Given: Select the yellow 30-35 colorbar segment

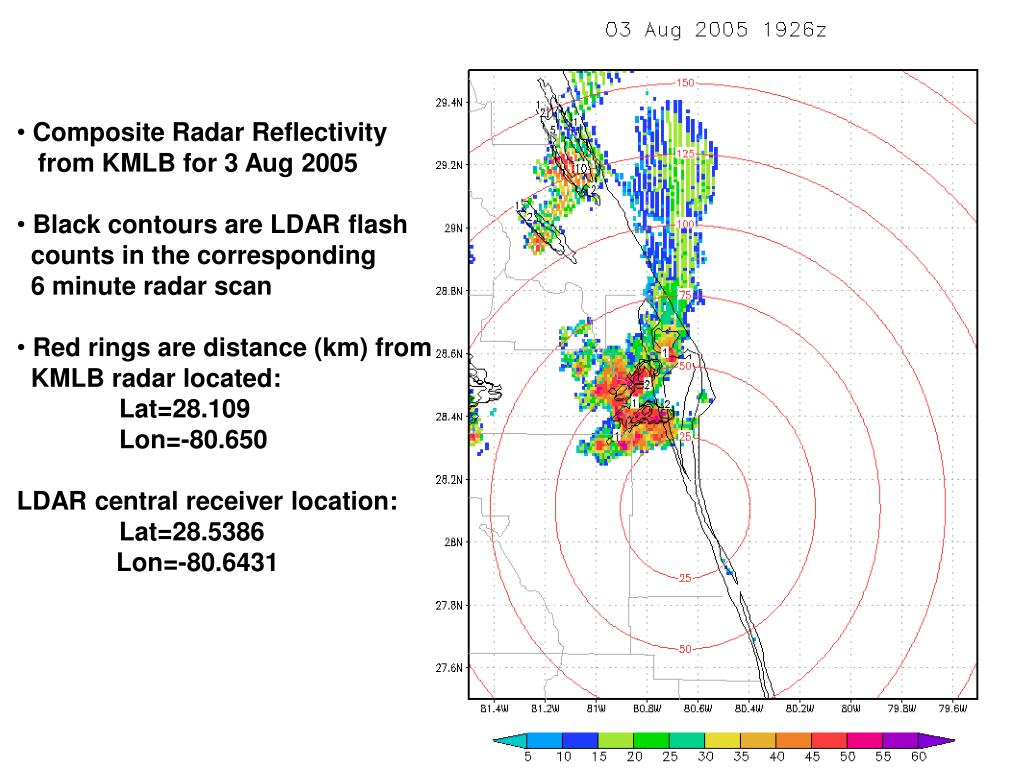Looking at the screenshot, I should 722,740.
